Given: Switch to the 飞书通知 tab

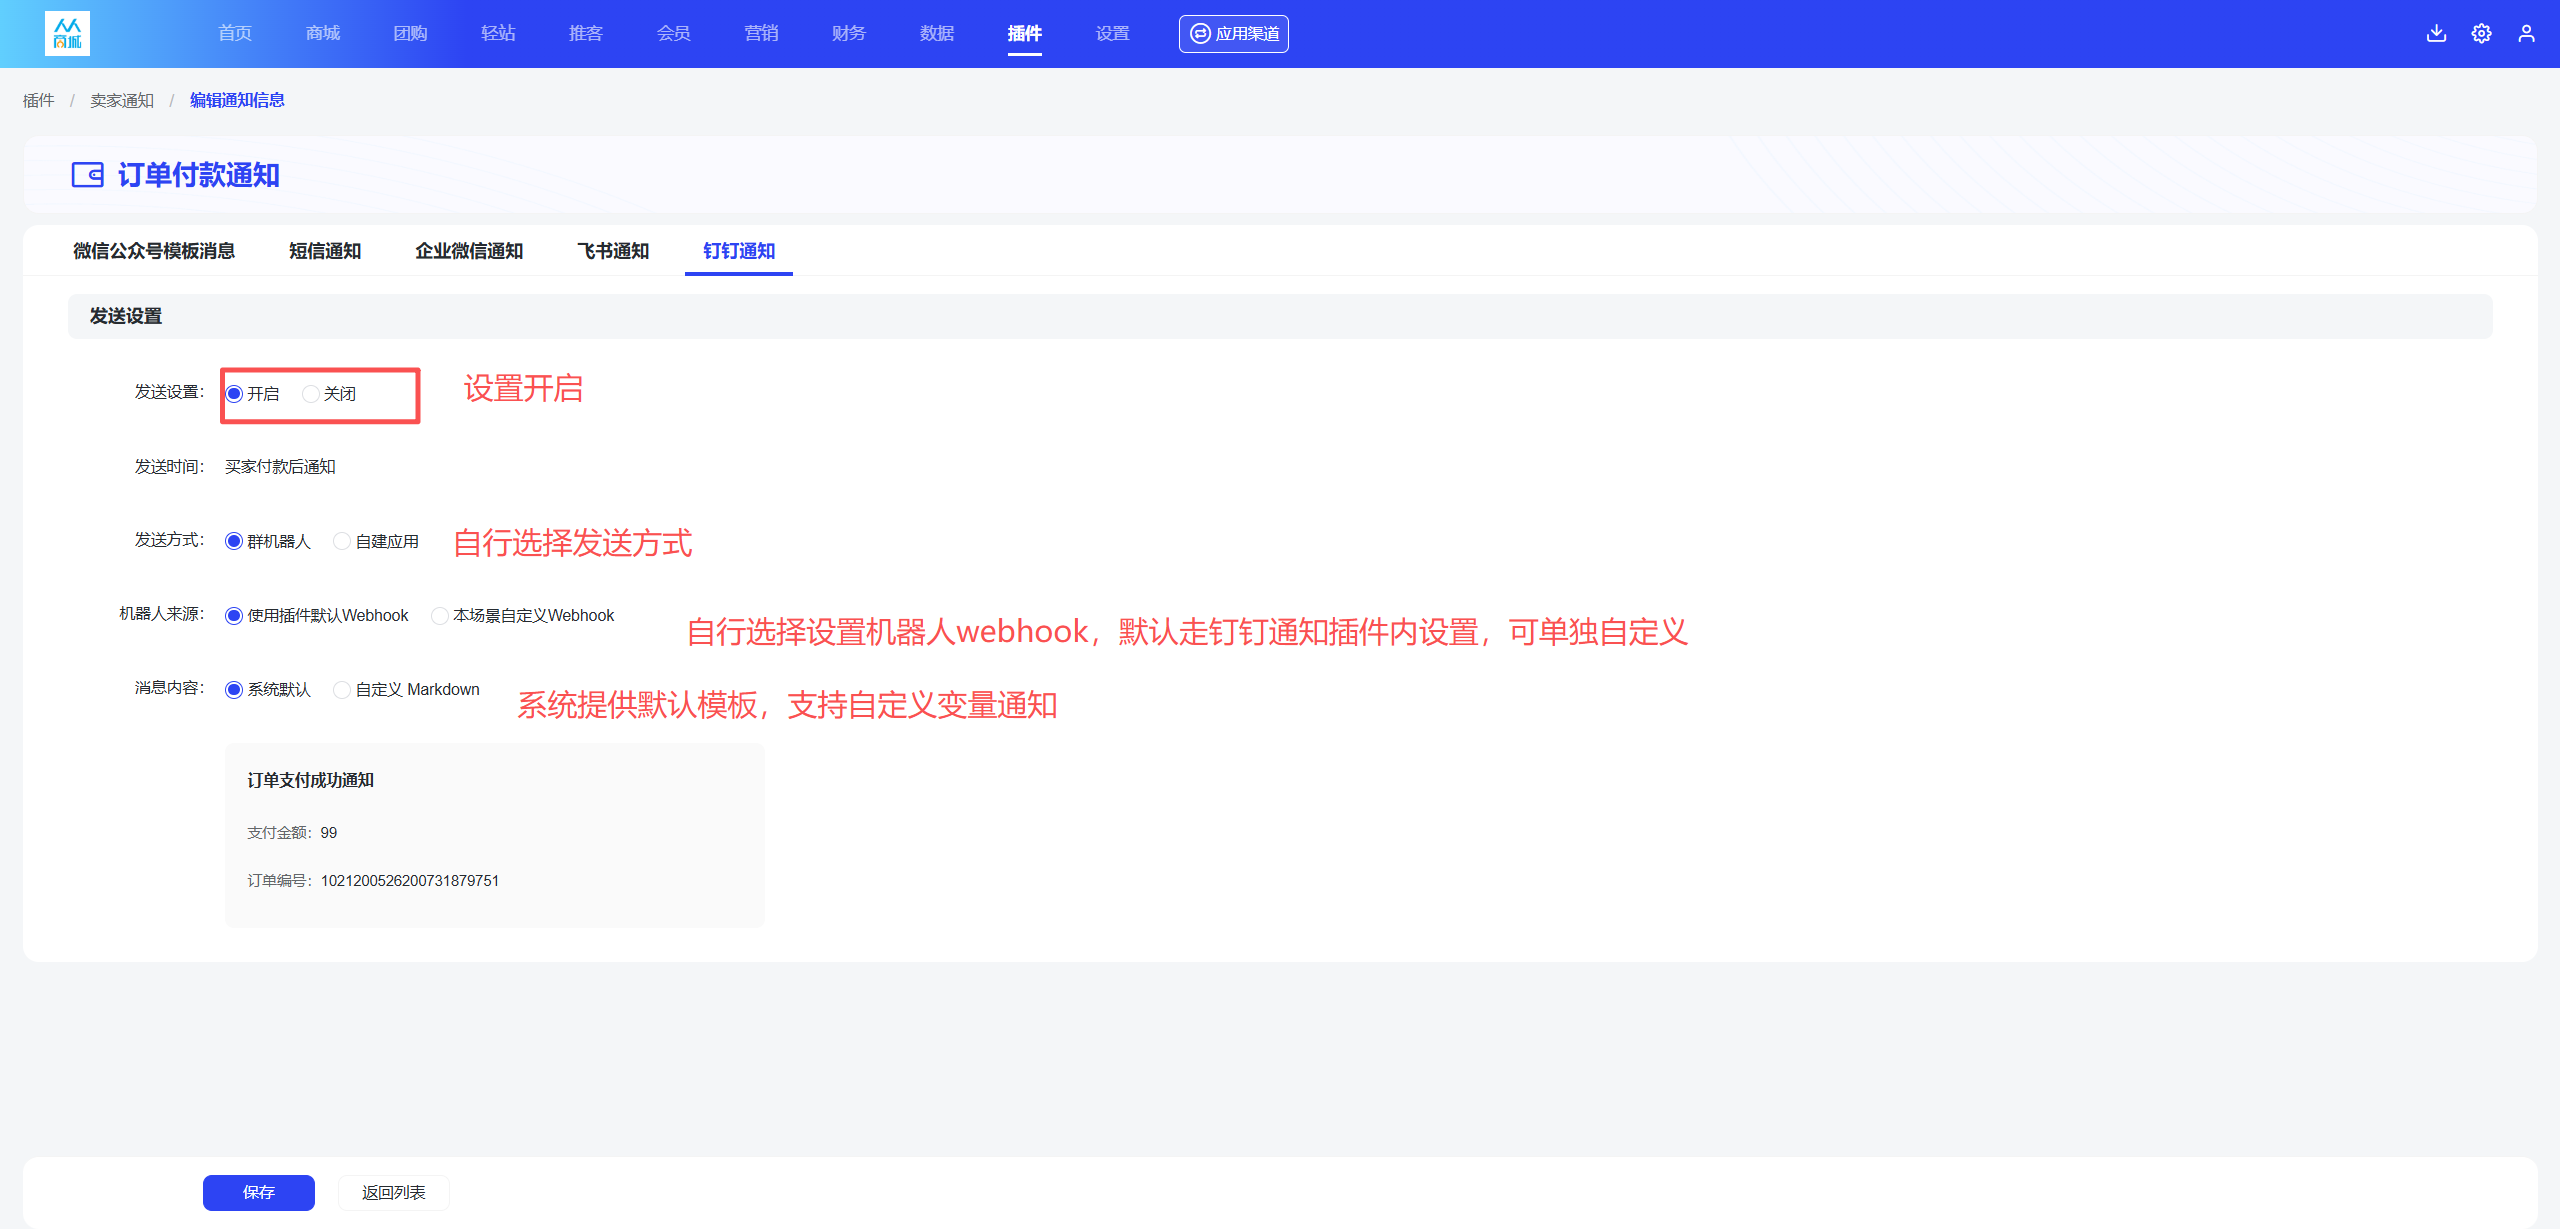Looking at the screenshot, I should click(x=613, y=251).
